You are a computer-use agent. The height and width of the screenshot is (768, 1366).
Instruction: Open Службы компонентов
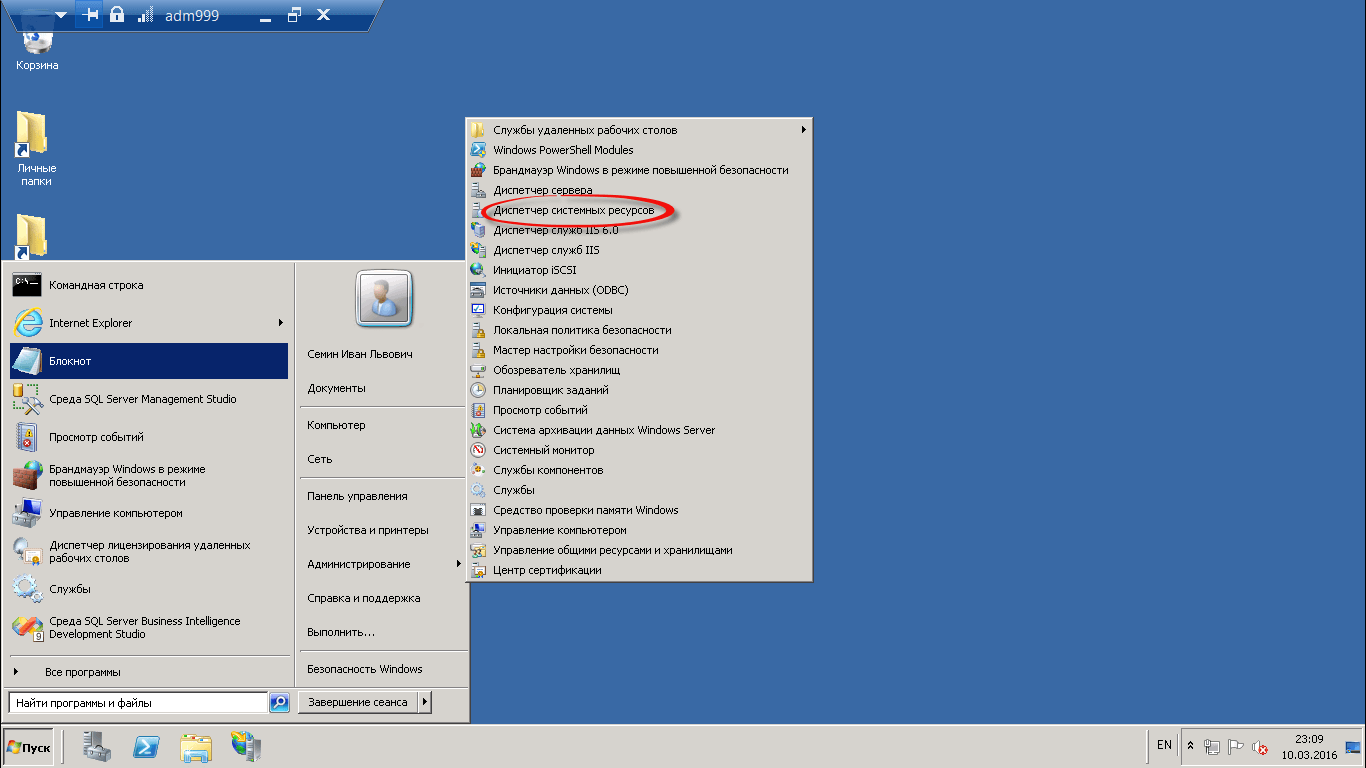click(639, 470)
